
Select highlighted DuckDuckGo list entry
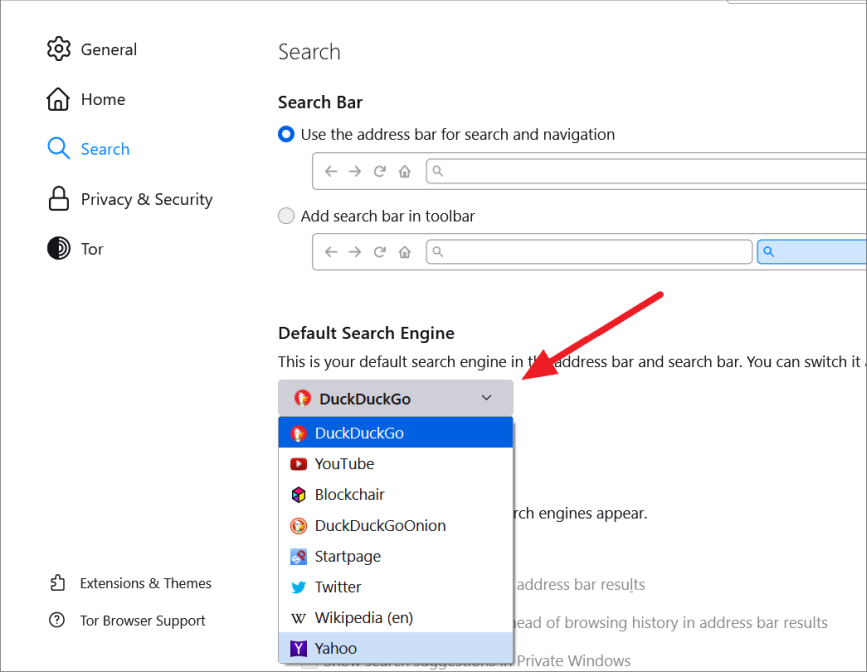tap(359, 434)
